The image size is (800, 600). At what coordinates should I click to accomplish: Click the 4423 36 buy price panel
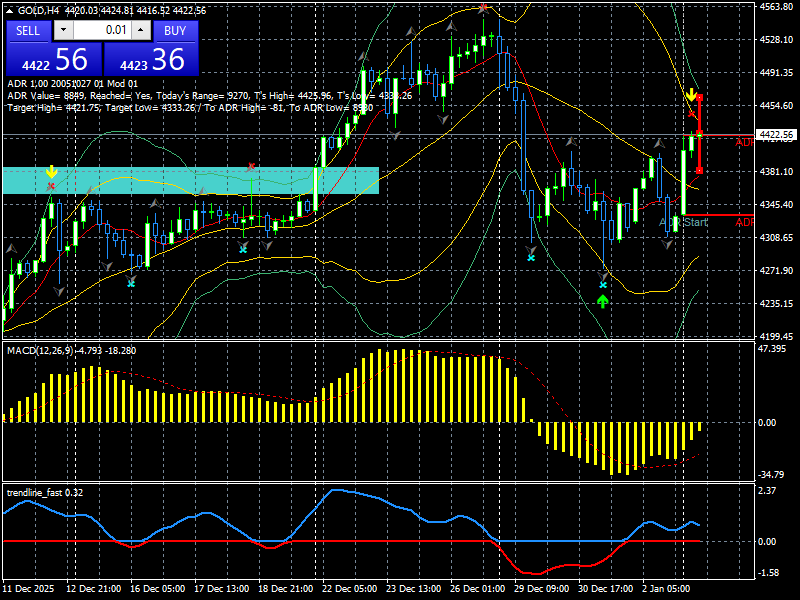pos(151,59)
